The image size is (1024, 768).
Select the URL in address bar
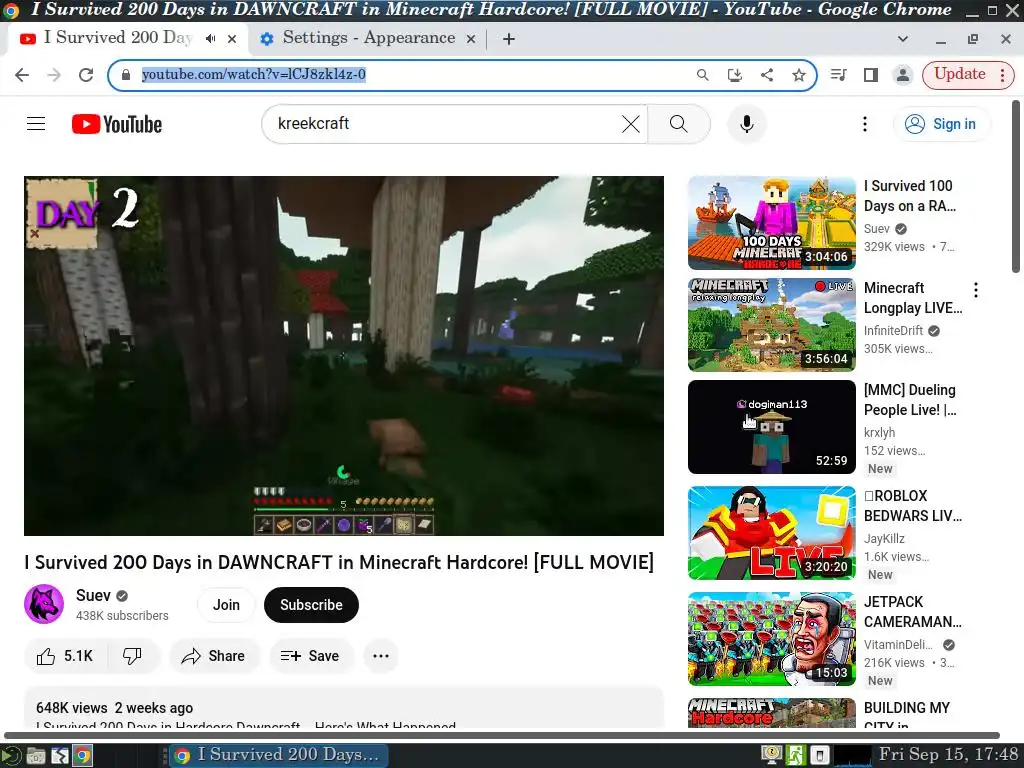[x=253, y=74]
